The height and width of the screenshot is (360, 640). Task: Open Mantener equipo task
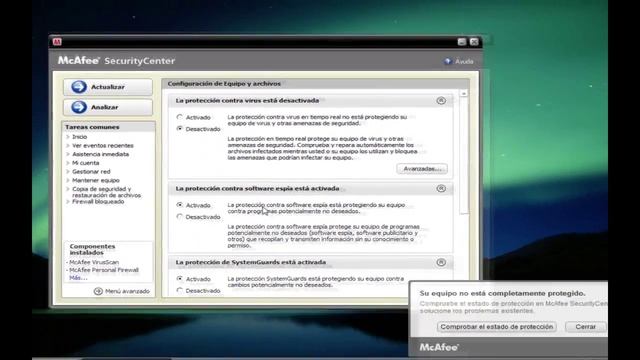pos(96,180)
